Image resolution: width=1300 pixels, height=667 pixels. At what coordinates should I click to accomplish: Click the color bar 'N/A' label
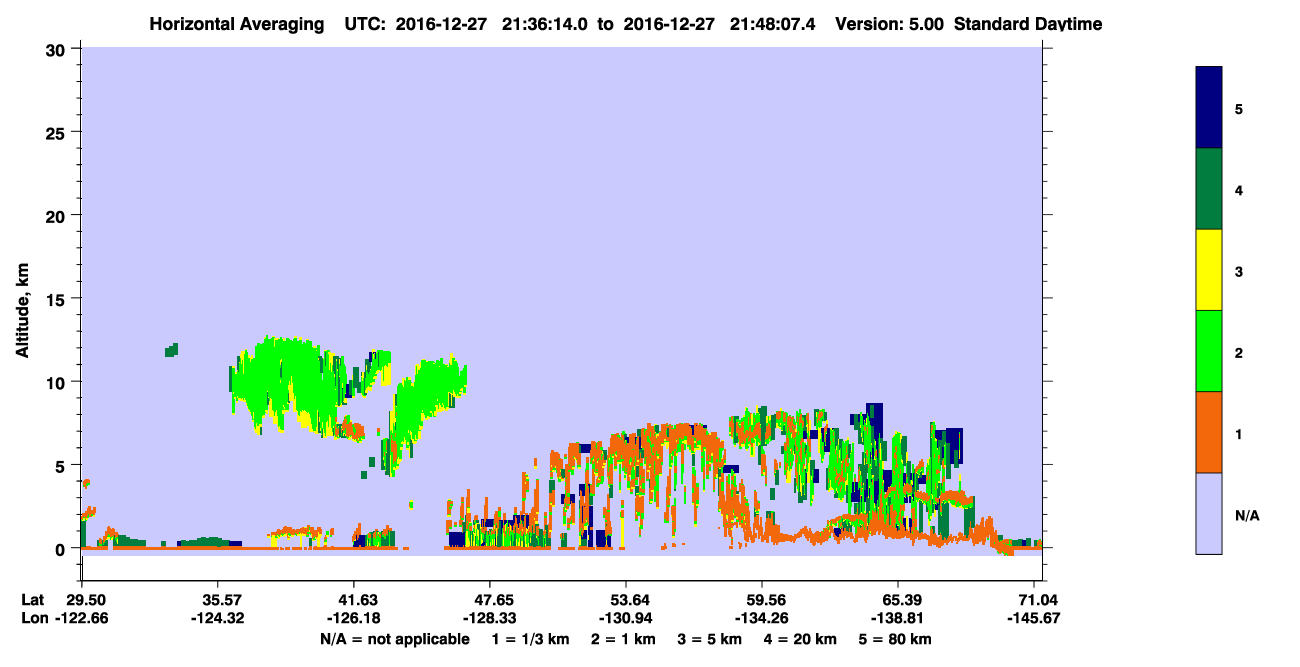[x=1246, y=515]
